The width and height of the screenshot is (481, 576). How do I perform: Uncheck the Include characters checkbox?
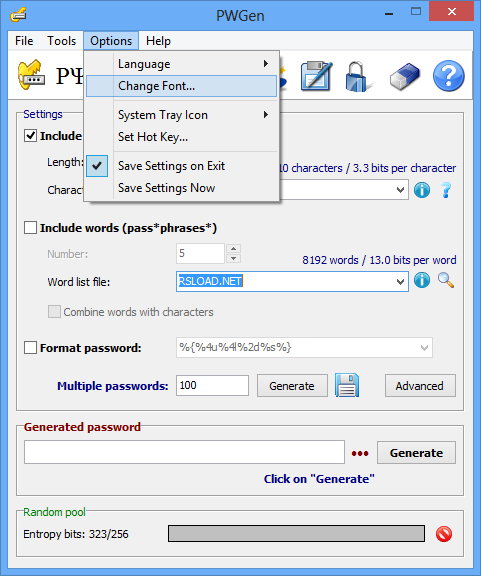(30, 136)
